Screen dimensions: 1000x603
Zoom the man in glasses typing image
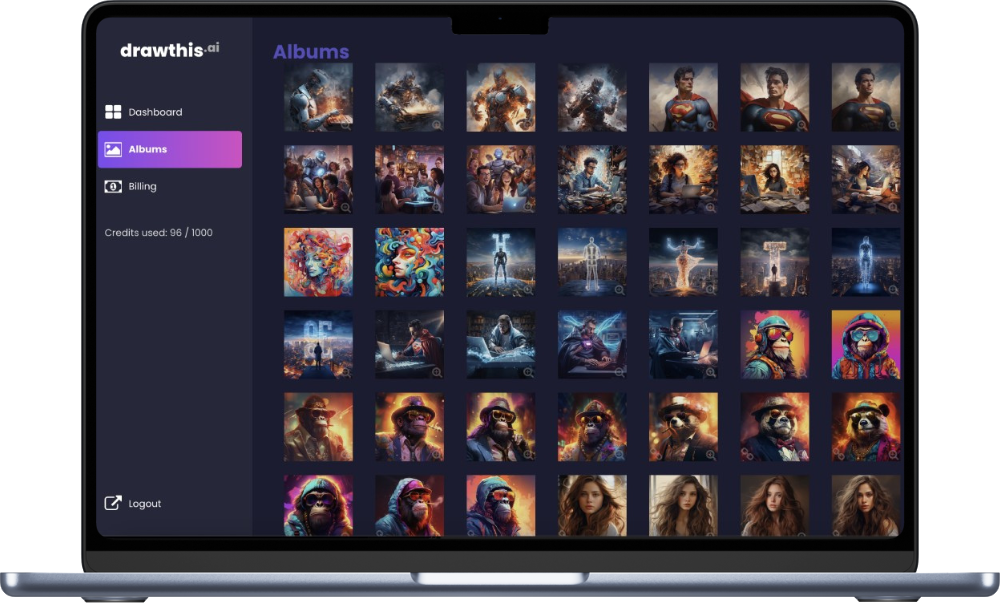click(x=619, y=207)
